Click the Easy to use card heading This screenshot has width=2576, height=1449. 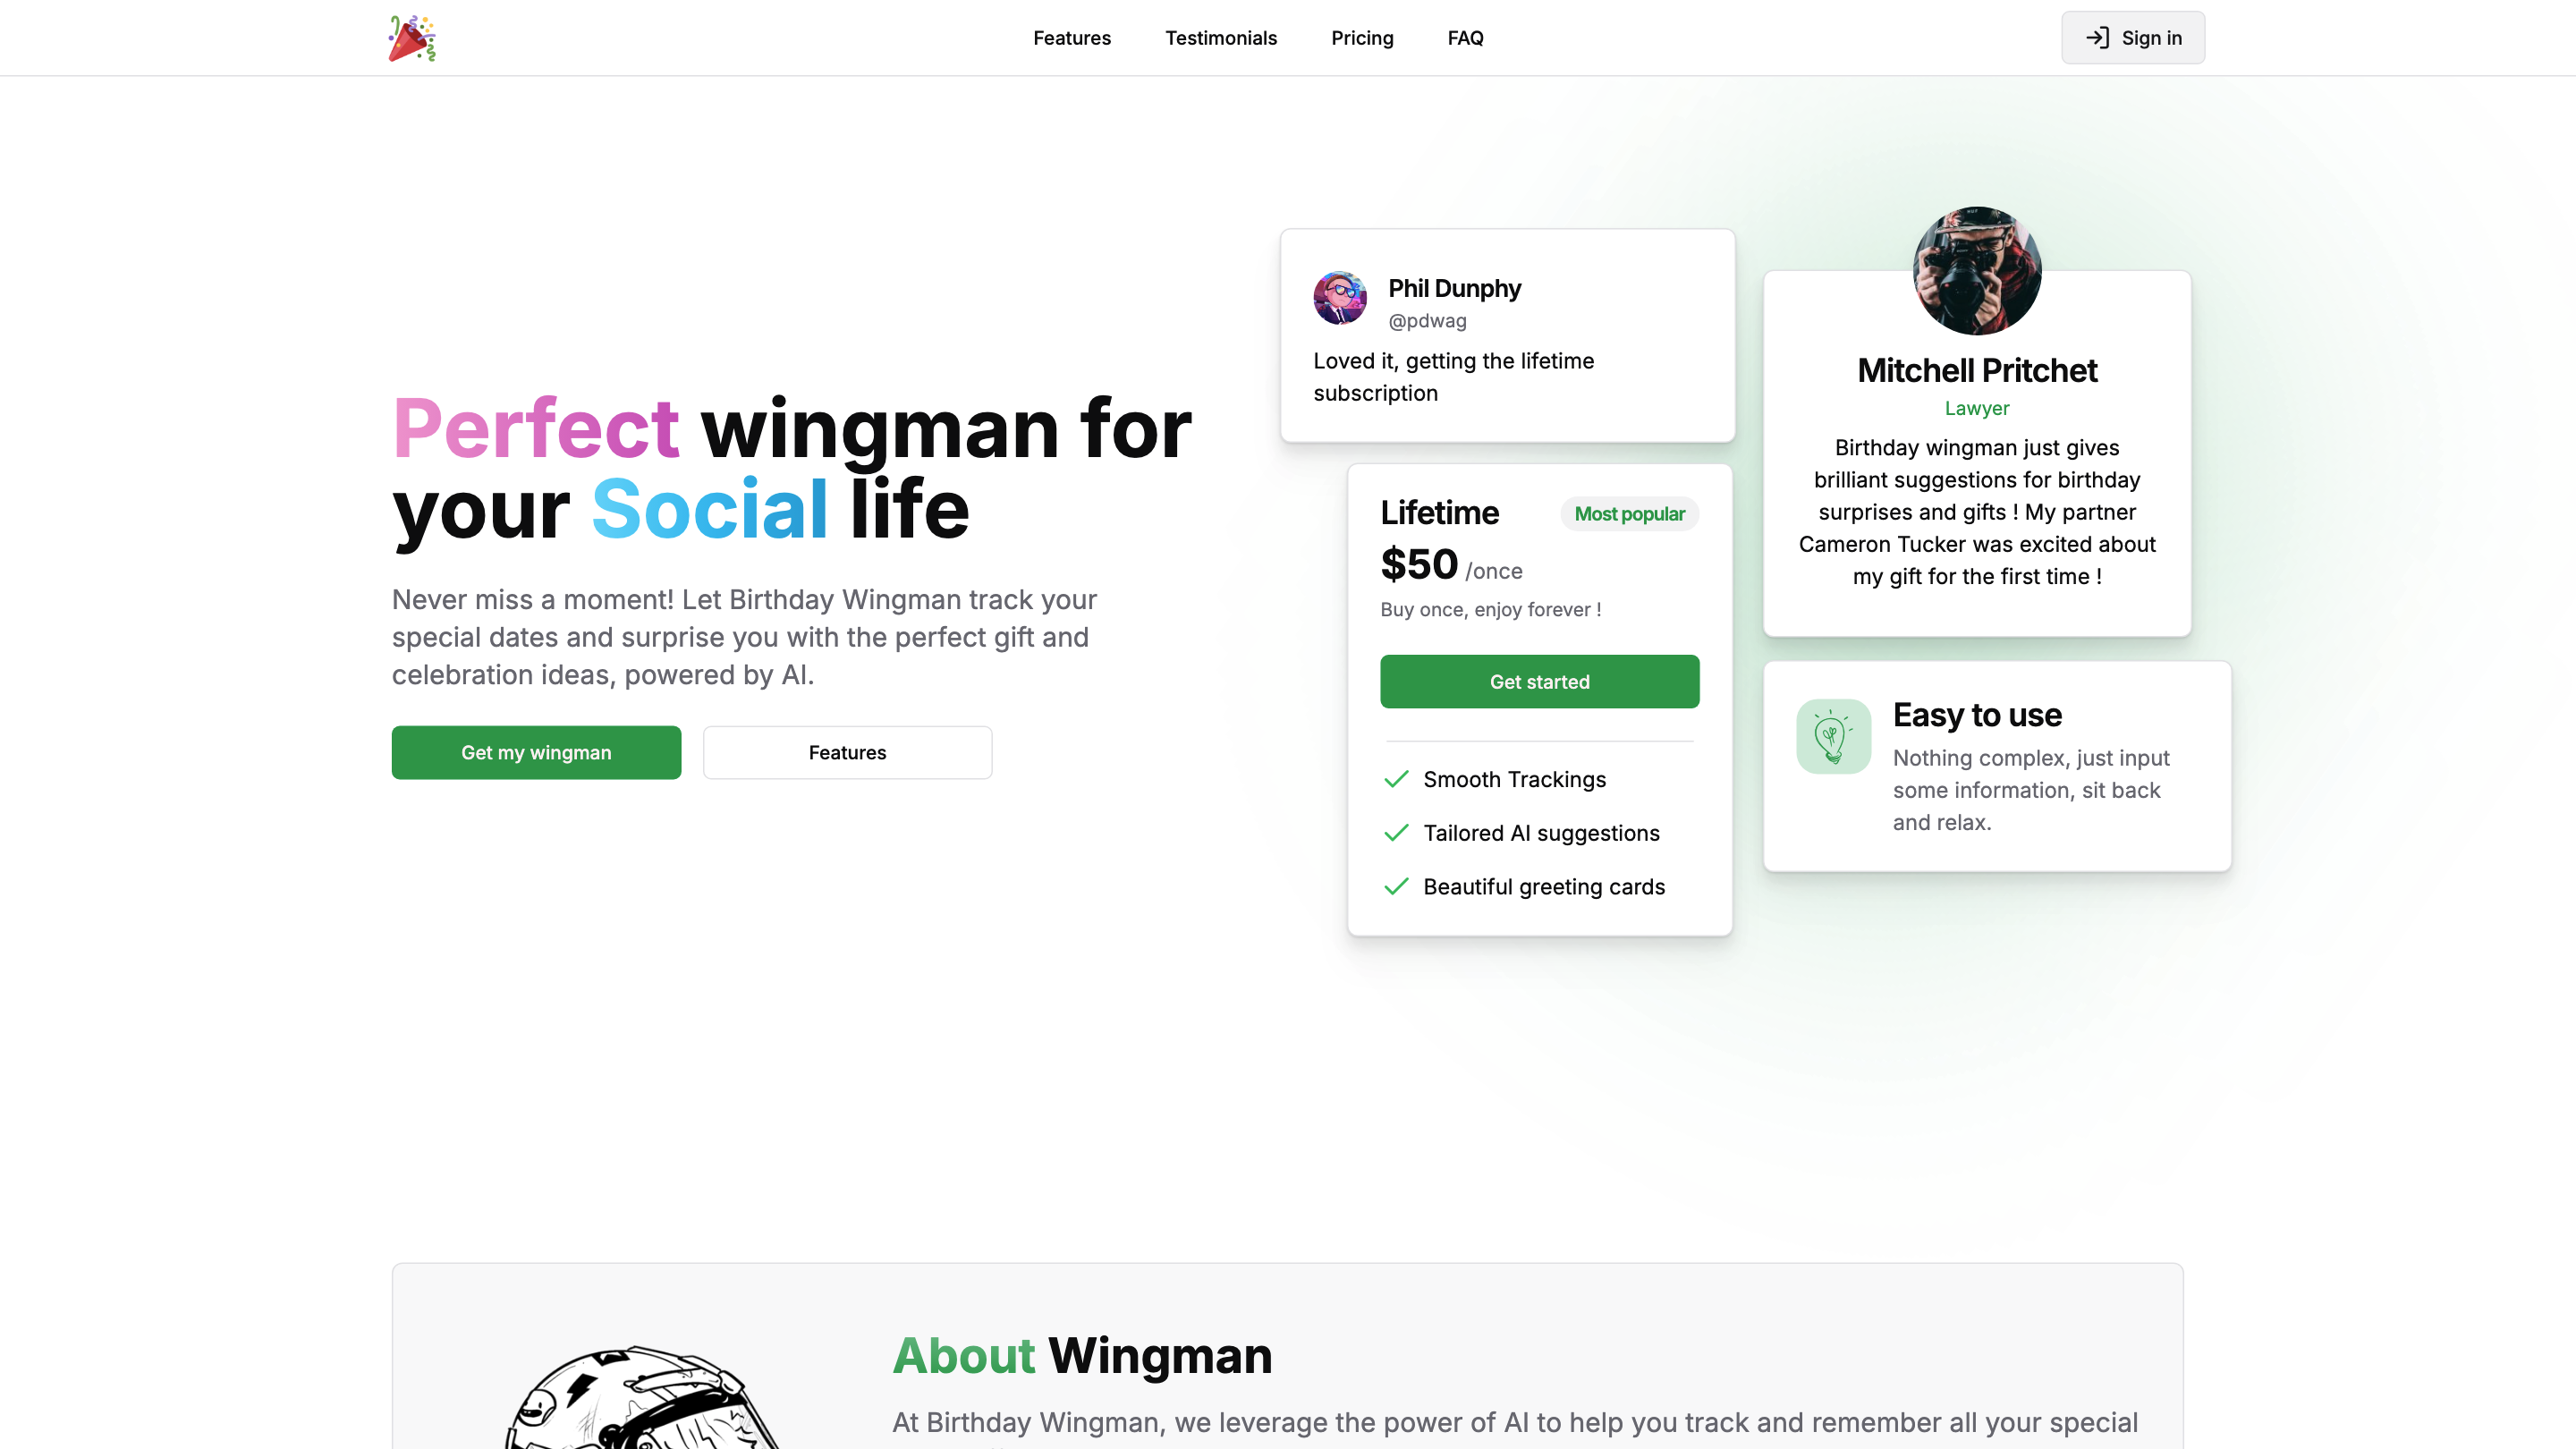1976,715
